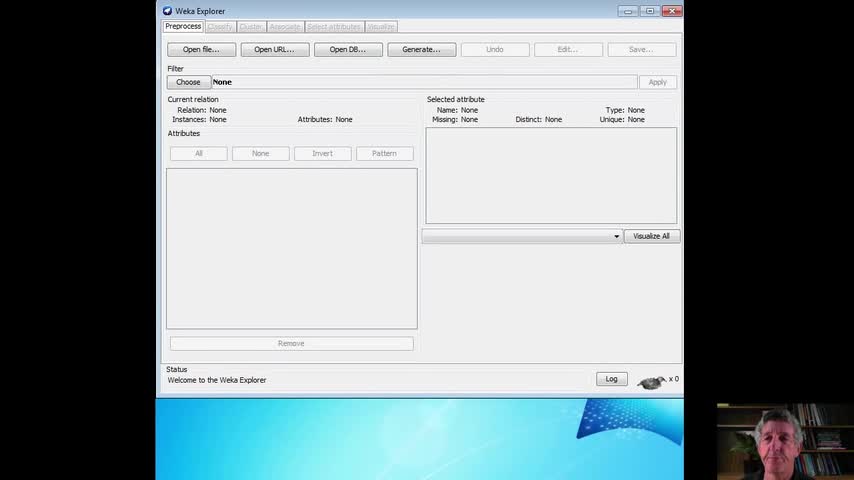Apply the selected filter
Image resolution: width=854 pixels, height=480 pixels.
657,82
